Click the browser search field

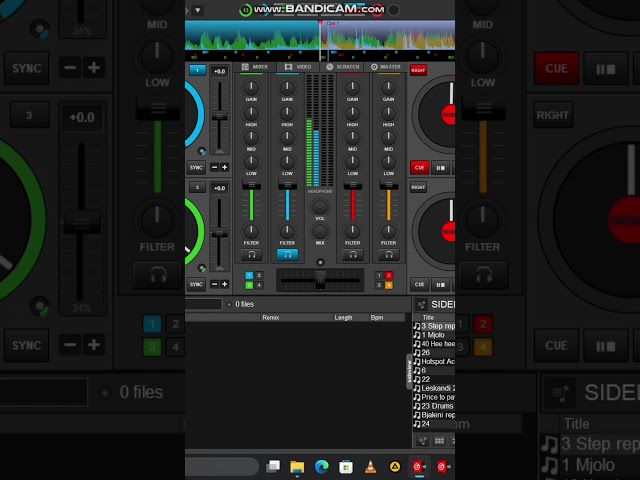(203, 304)
